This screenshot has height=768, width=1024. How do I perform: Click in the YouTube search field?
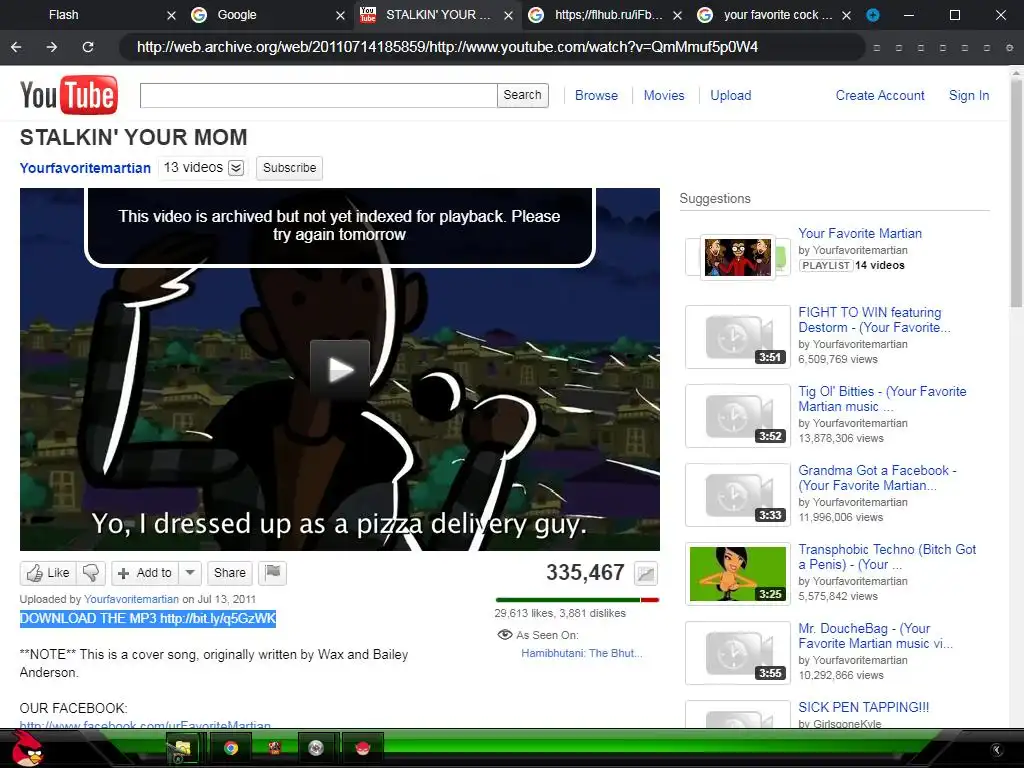click(319, 95)
